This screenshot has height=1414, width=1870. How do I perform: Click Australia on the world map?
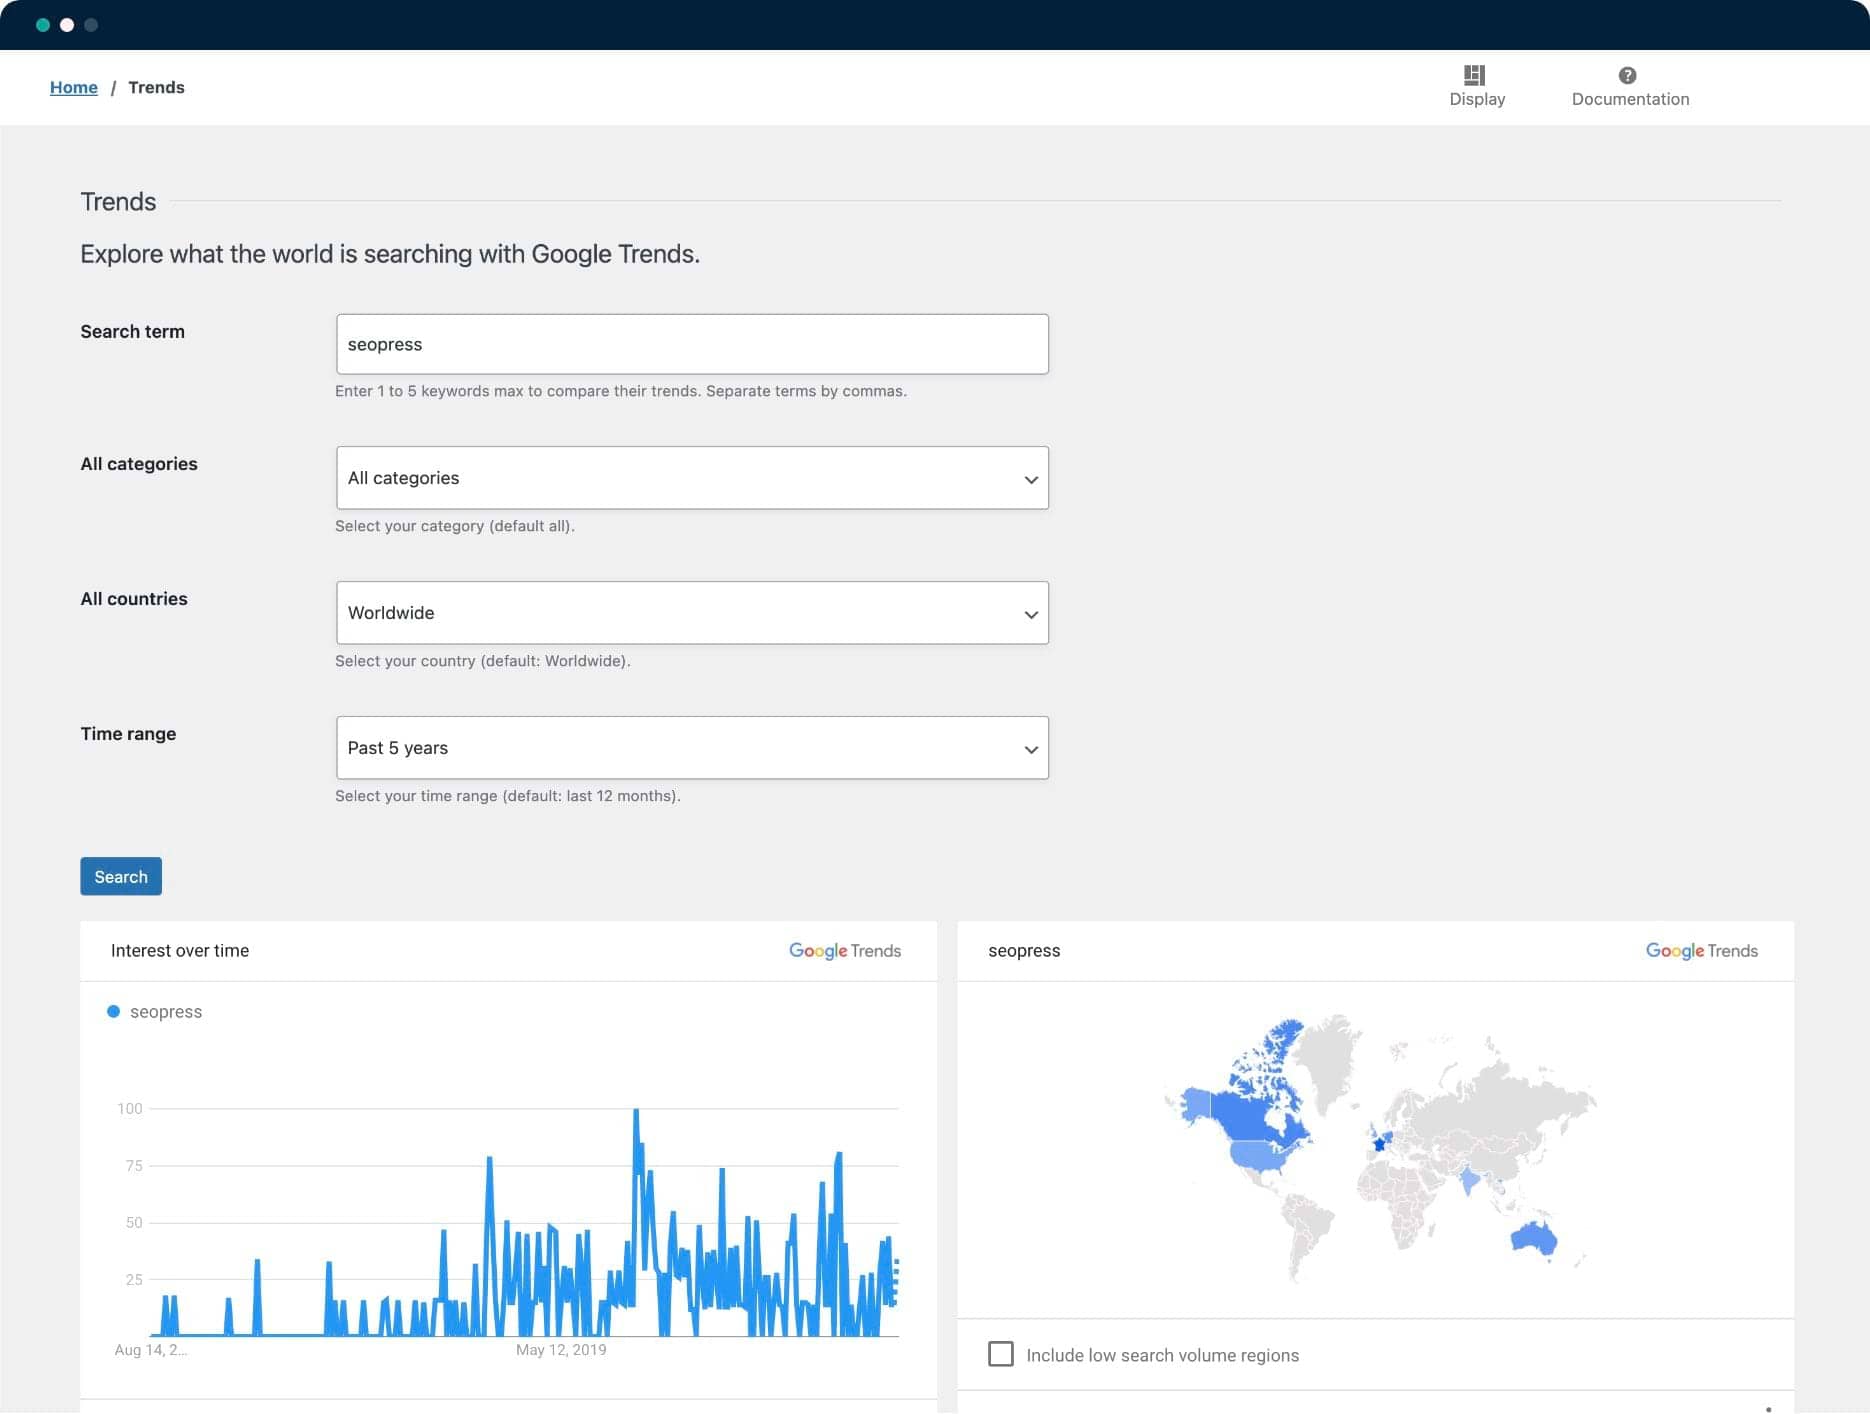[x=1532, y=1239]
